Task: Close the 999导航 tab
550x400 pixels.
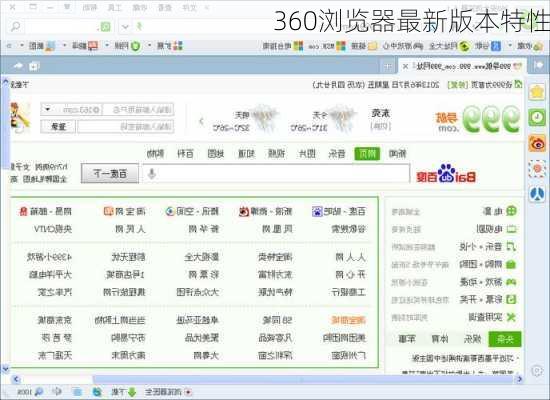Action: click(x=405, y=66)
